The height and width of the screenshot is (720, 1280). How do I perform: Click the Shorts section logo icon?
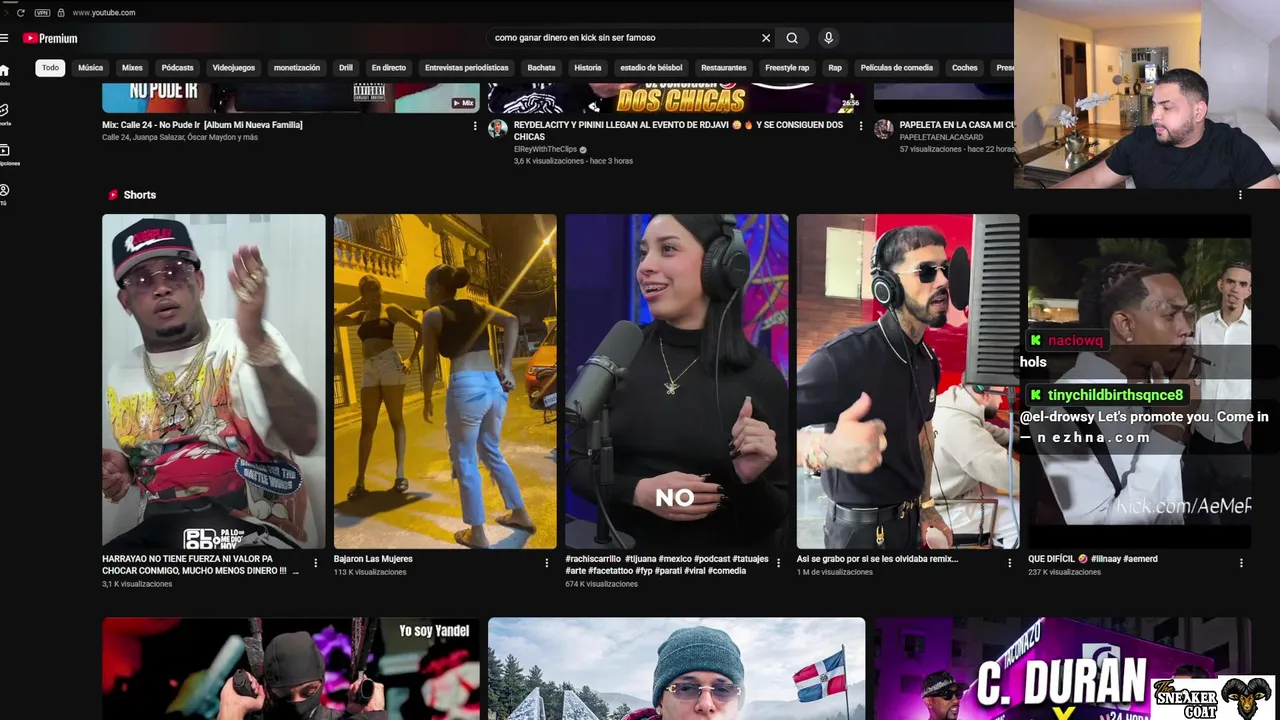[x=113, y=195]
